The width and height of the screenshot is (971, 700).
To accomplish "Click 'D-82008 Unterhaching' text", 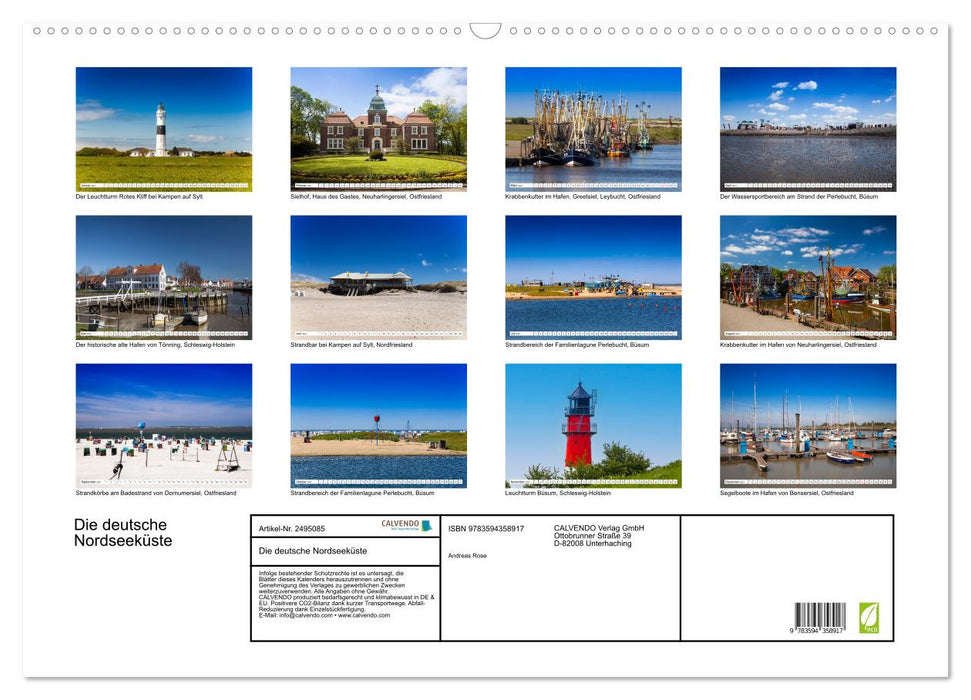I will 593,543.
